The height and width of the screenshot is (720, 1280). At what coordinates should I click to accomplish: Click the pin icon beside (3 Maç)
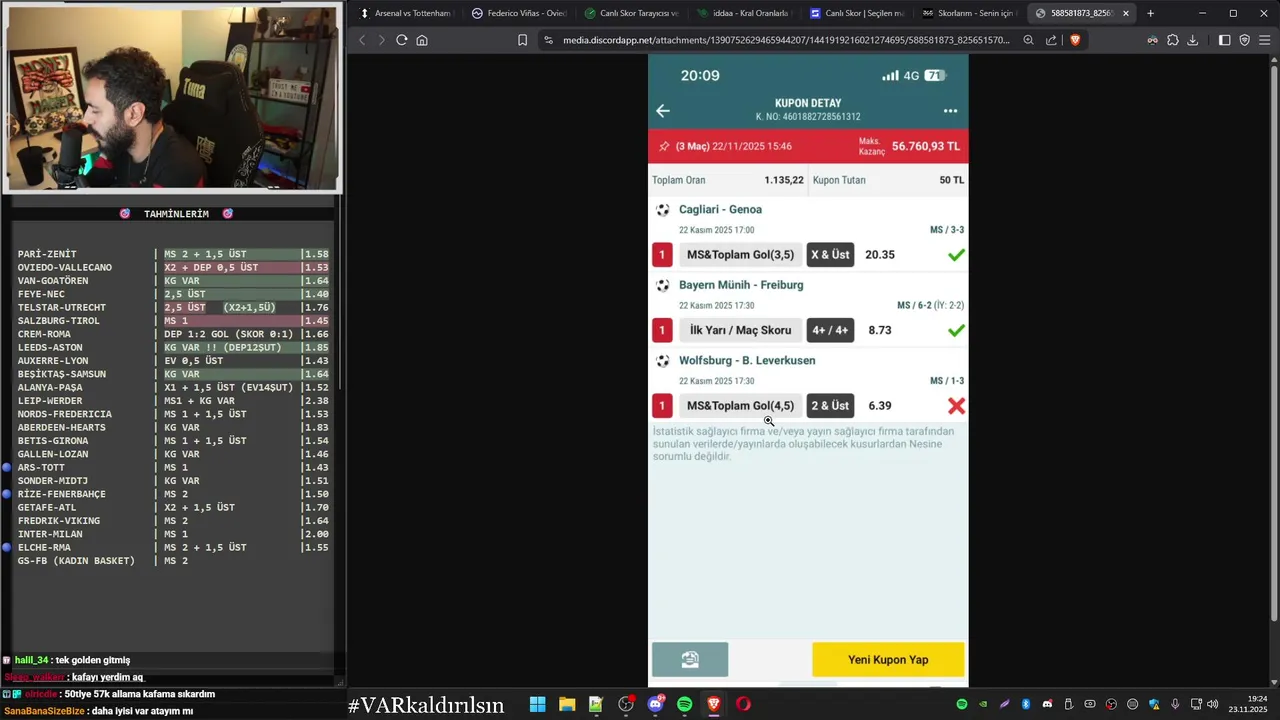point(664,146)
